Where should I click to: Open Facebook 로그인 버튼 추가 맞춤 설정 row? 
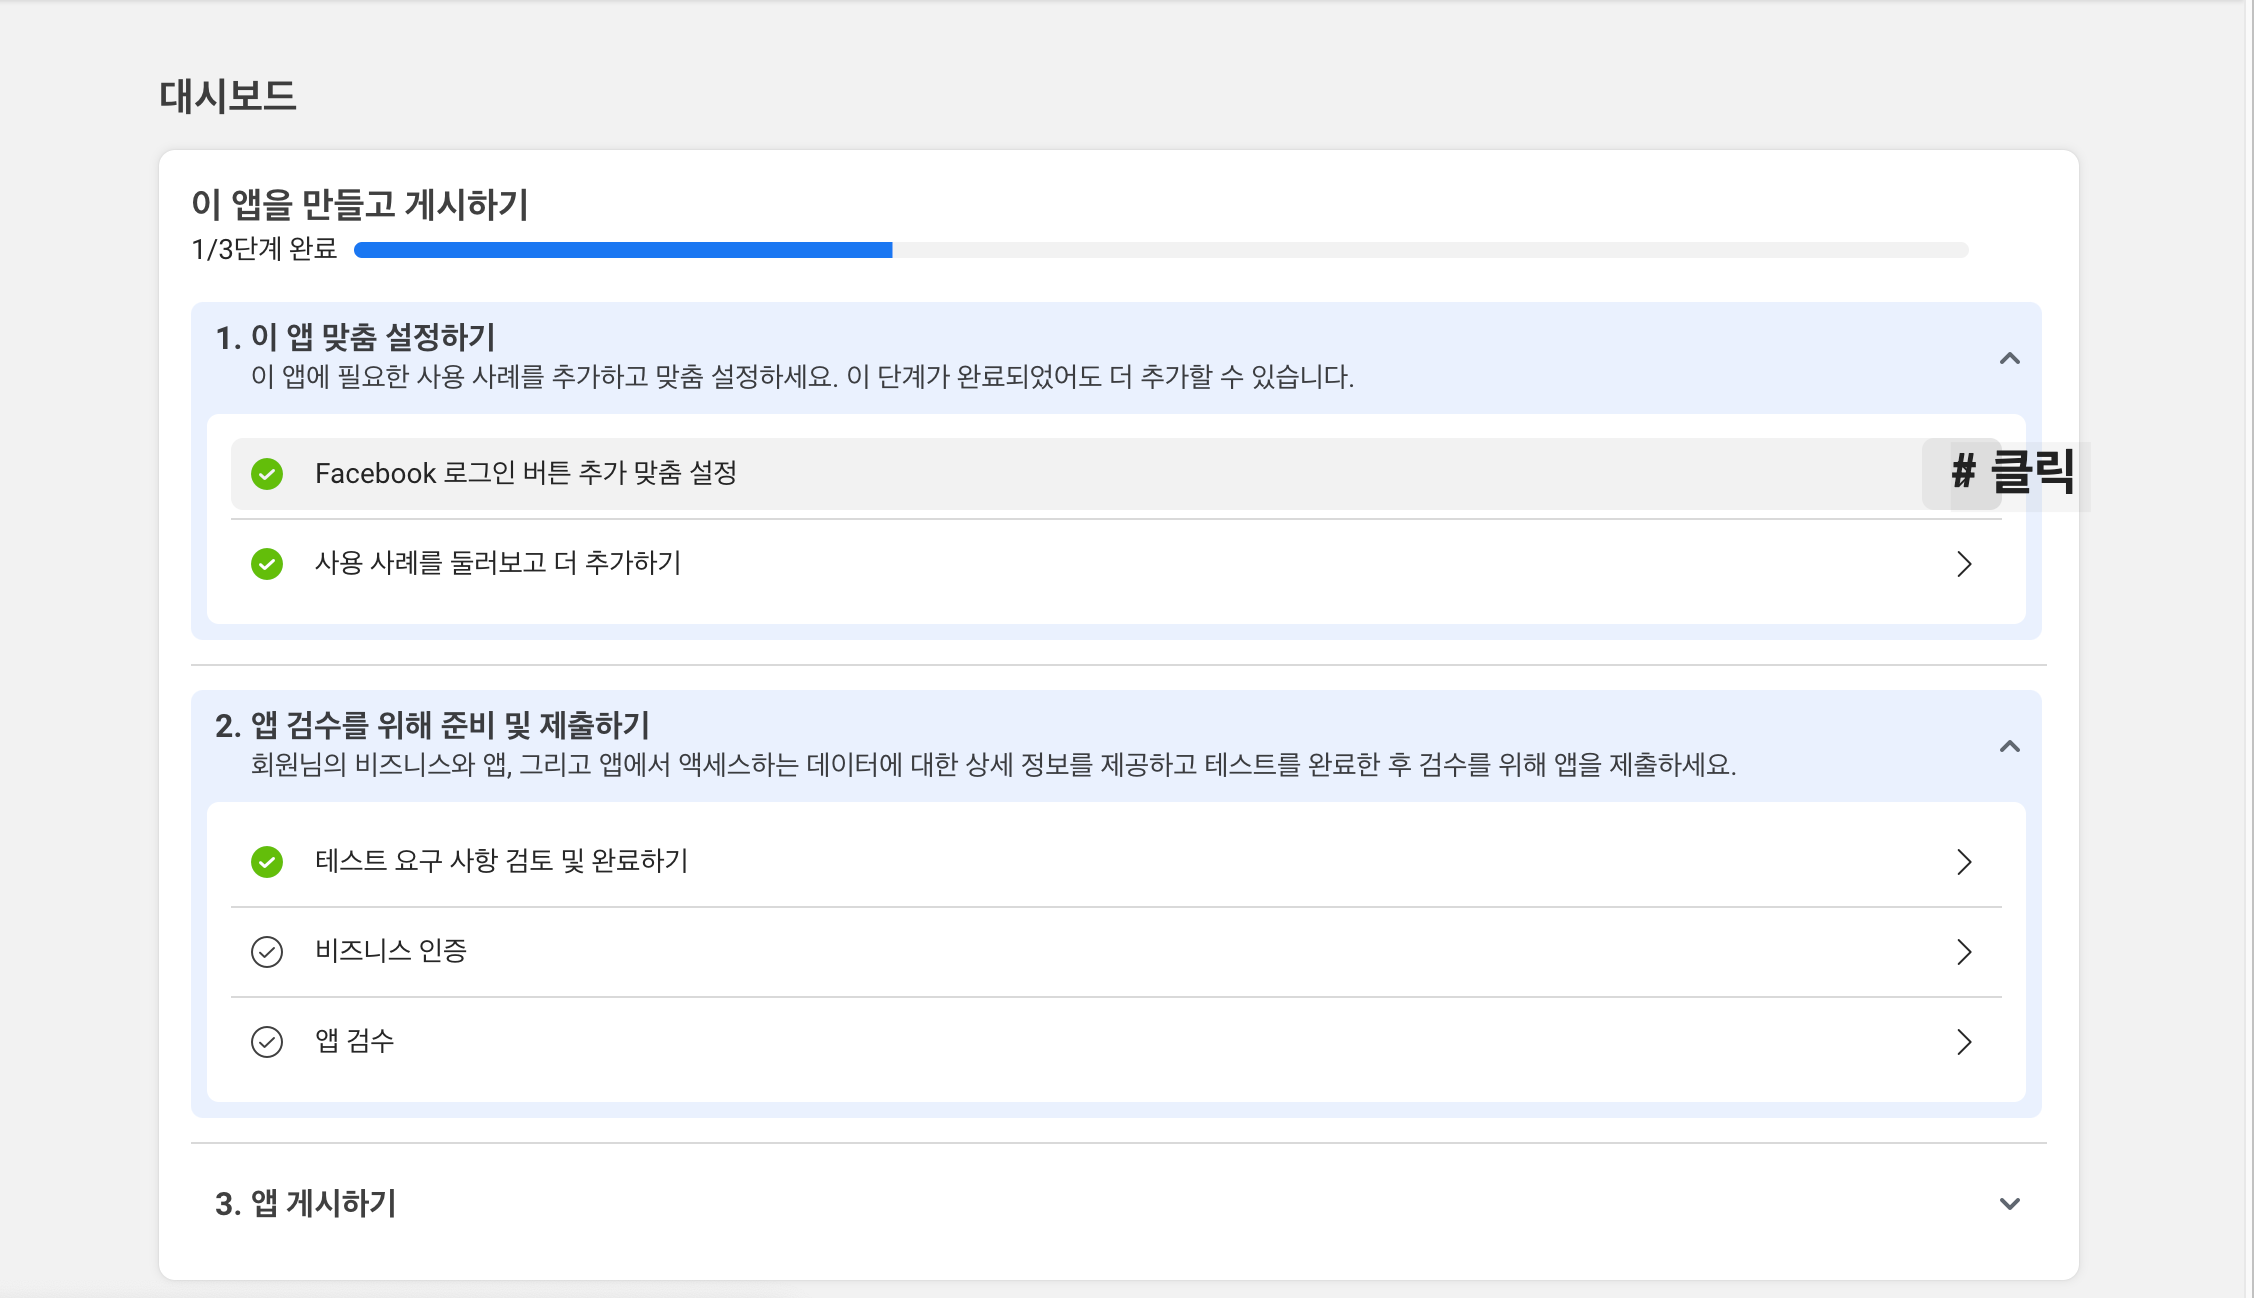coord(1116,474)
